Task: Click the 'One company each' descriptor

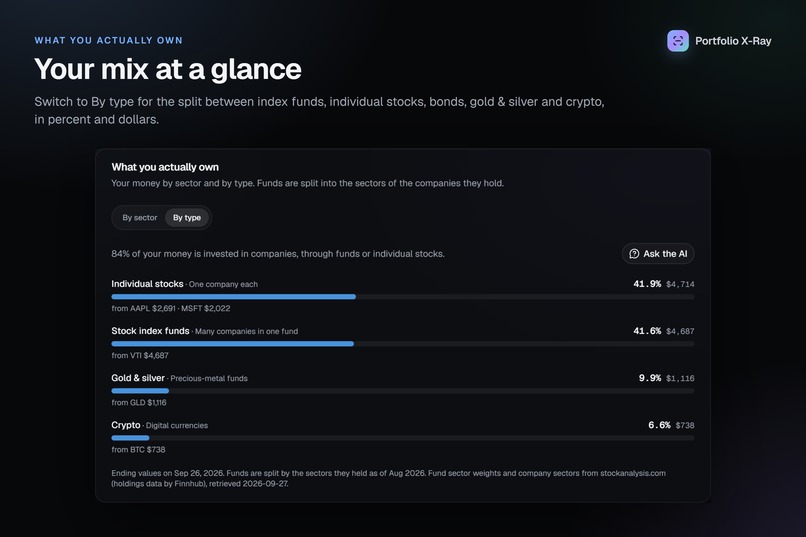Action: tap(223, 284)
